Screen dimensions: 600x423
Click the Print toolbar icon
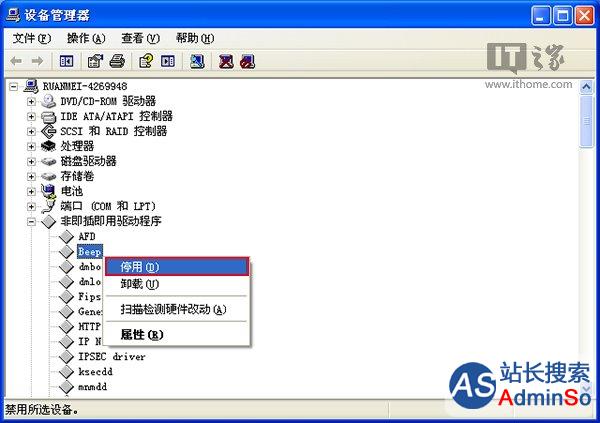tap(117, 61)
